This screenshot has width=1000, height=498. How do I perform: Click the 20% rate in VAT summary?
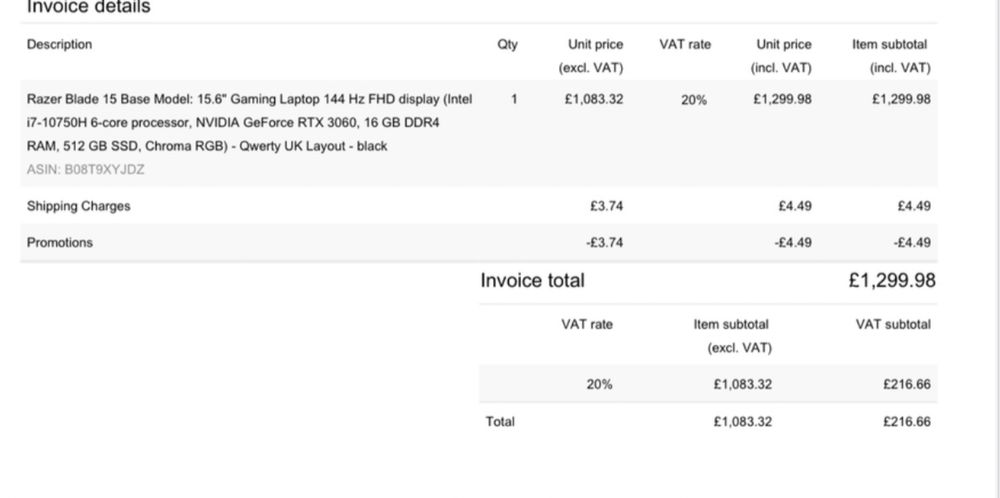coord(599,384)
